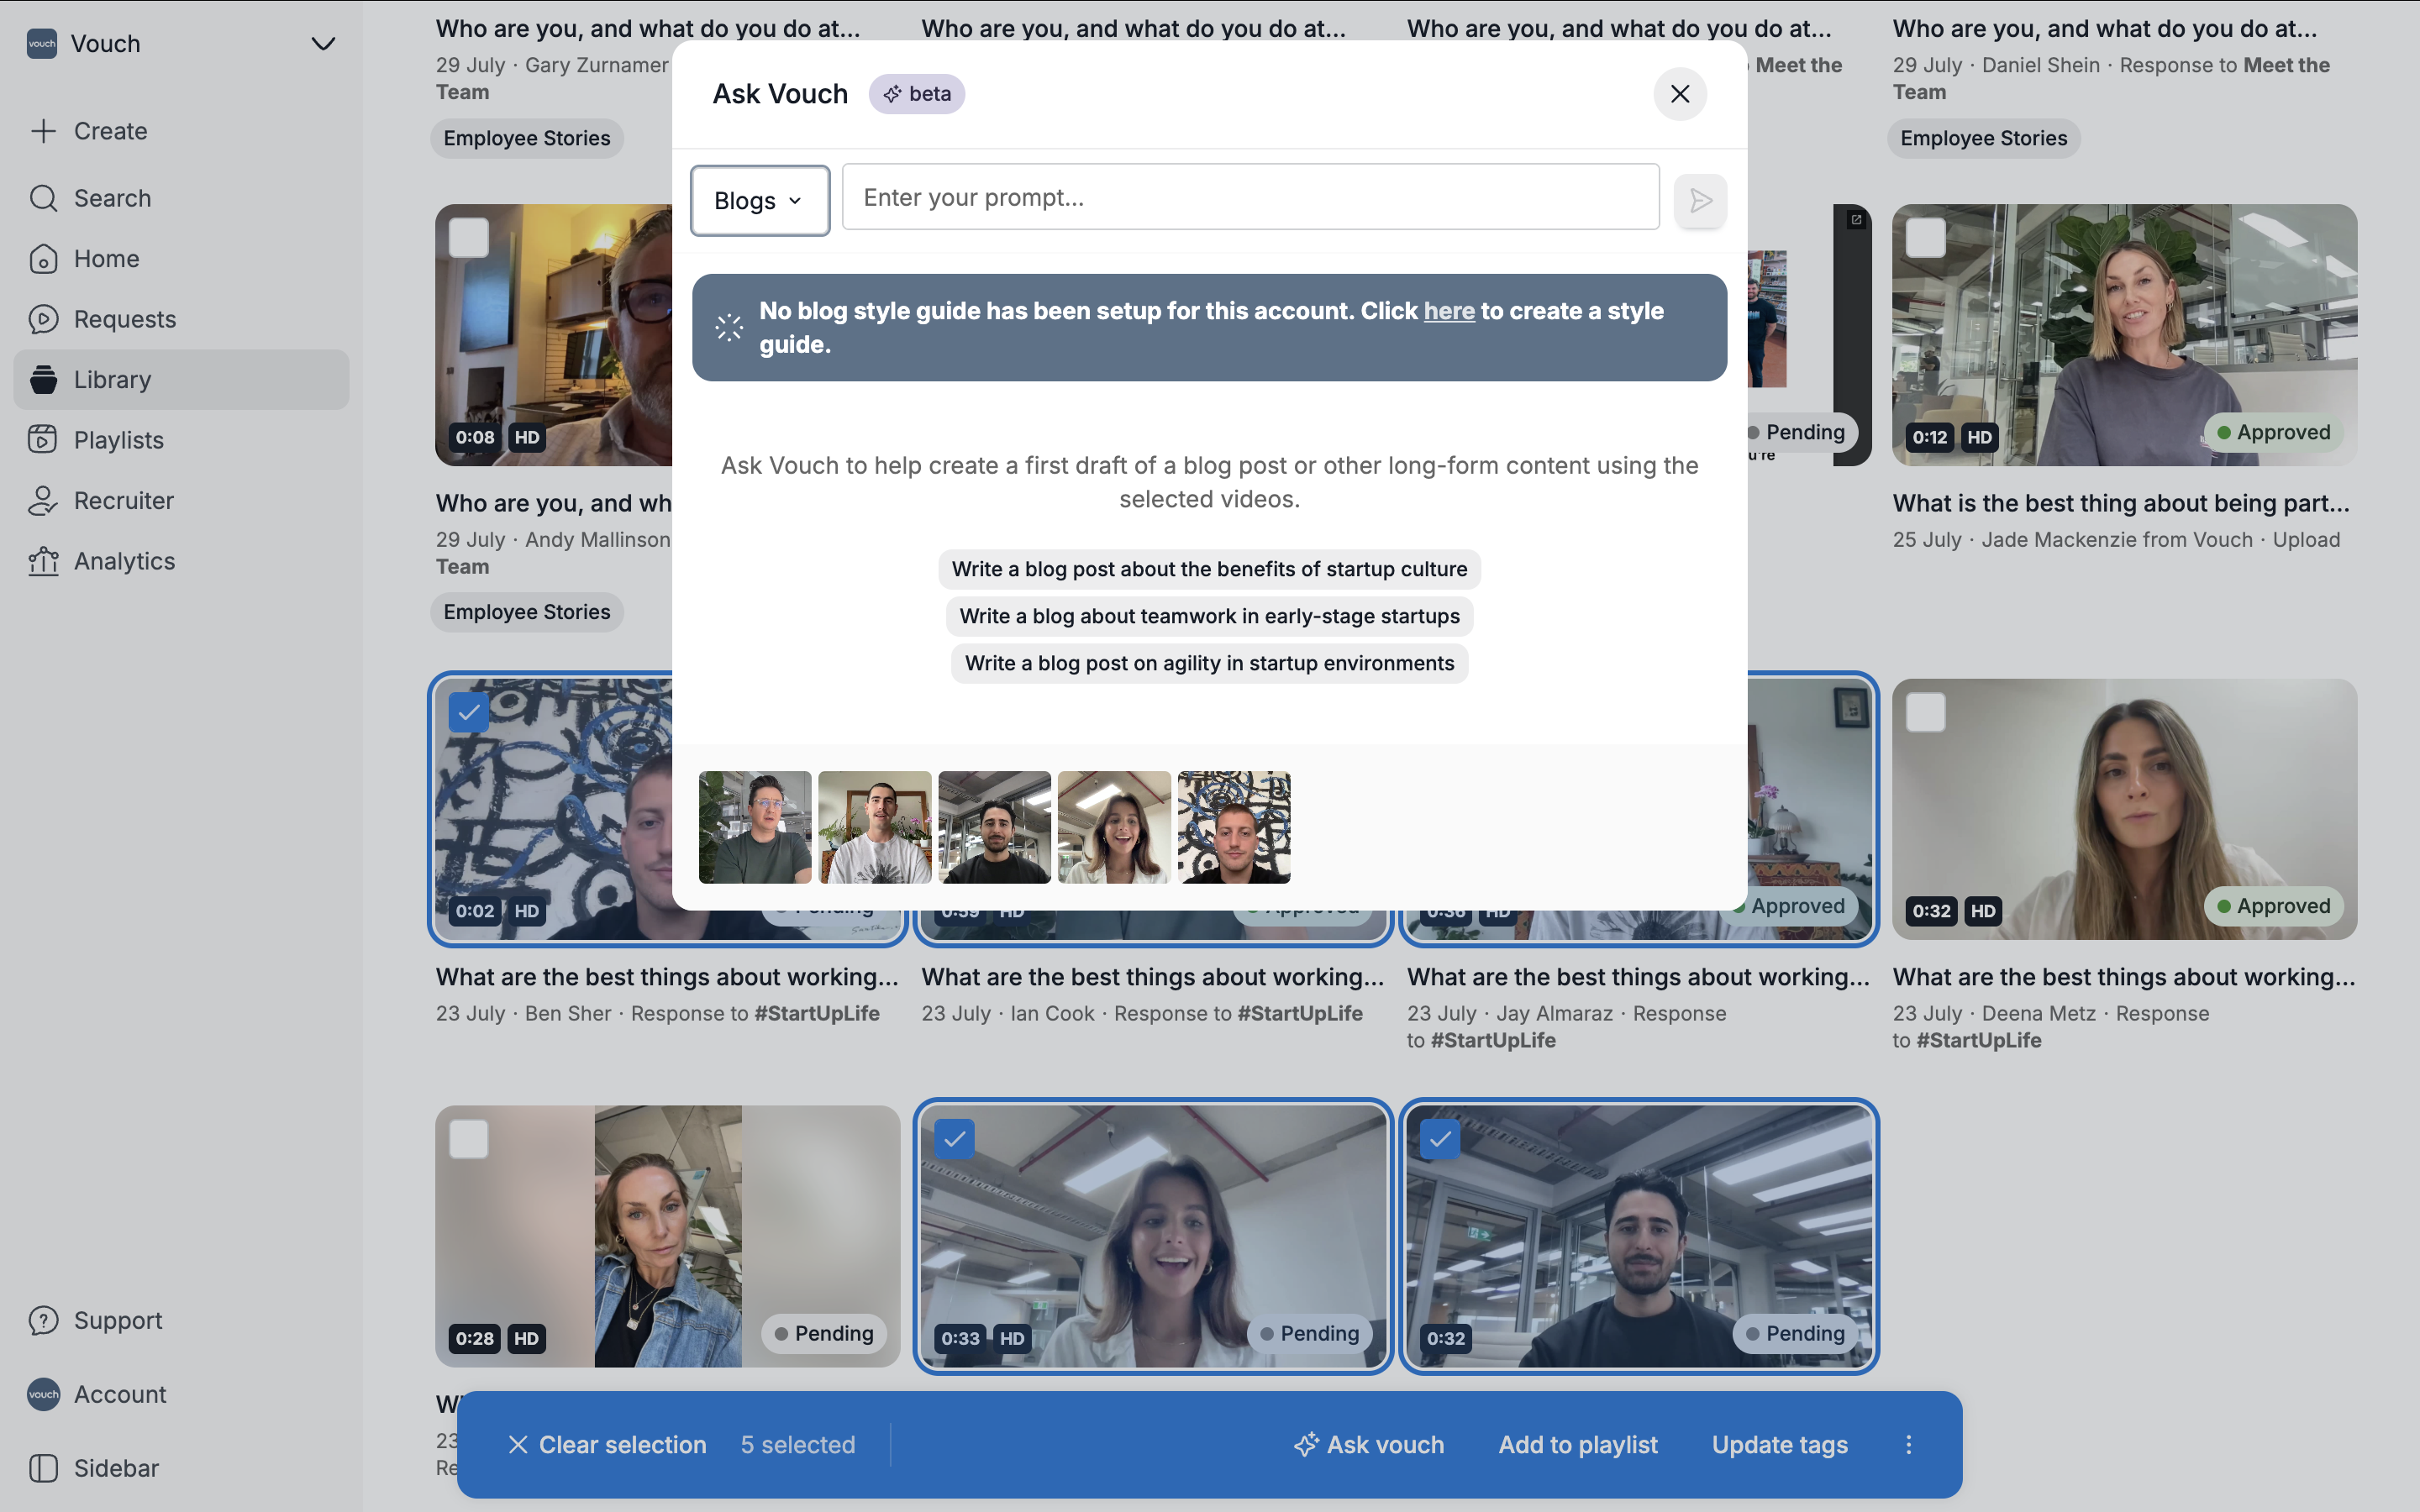Choose 'teamwork in early-stage startups' suggestion

click(1209, 616)
